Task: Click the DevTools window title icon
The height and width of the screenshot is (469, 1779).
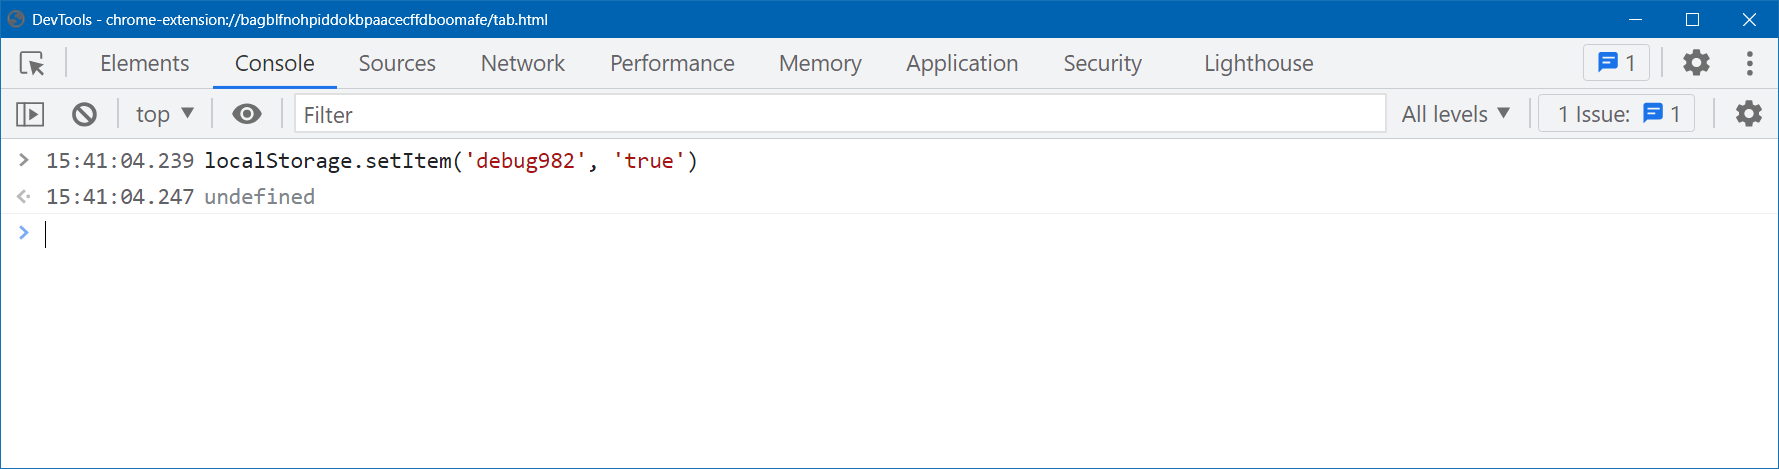Action: tap(16, 19)
